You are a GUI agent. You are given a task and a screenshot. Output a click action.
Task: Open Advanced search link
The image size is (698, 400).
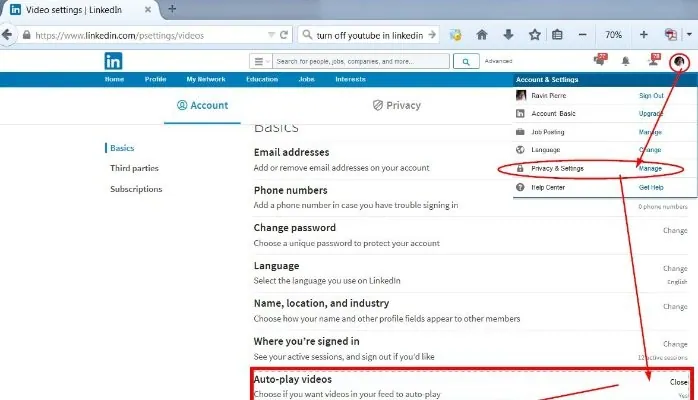point(498,61)
